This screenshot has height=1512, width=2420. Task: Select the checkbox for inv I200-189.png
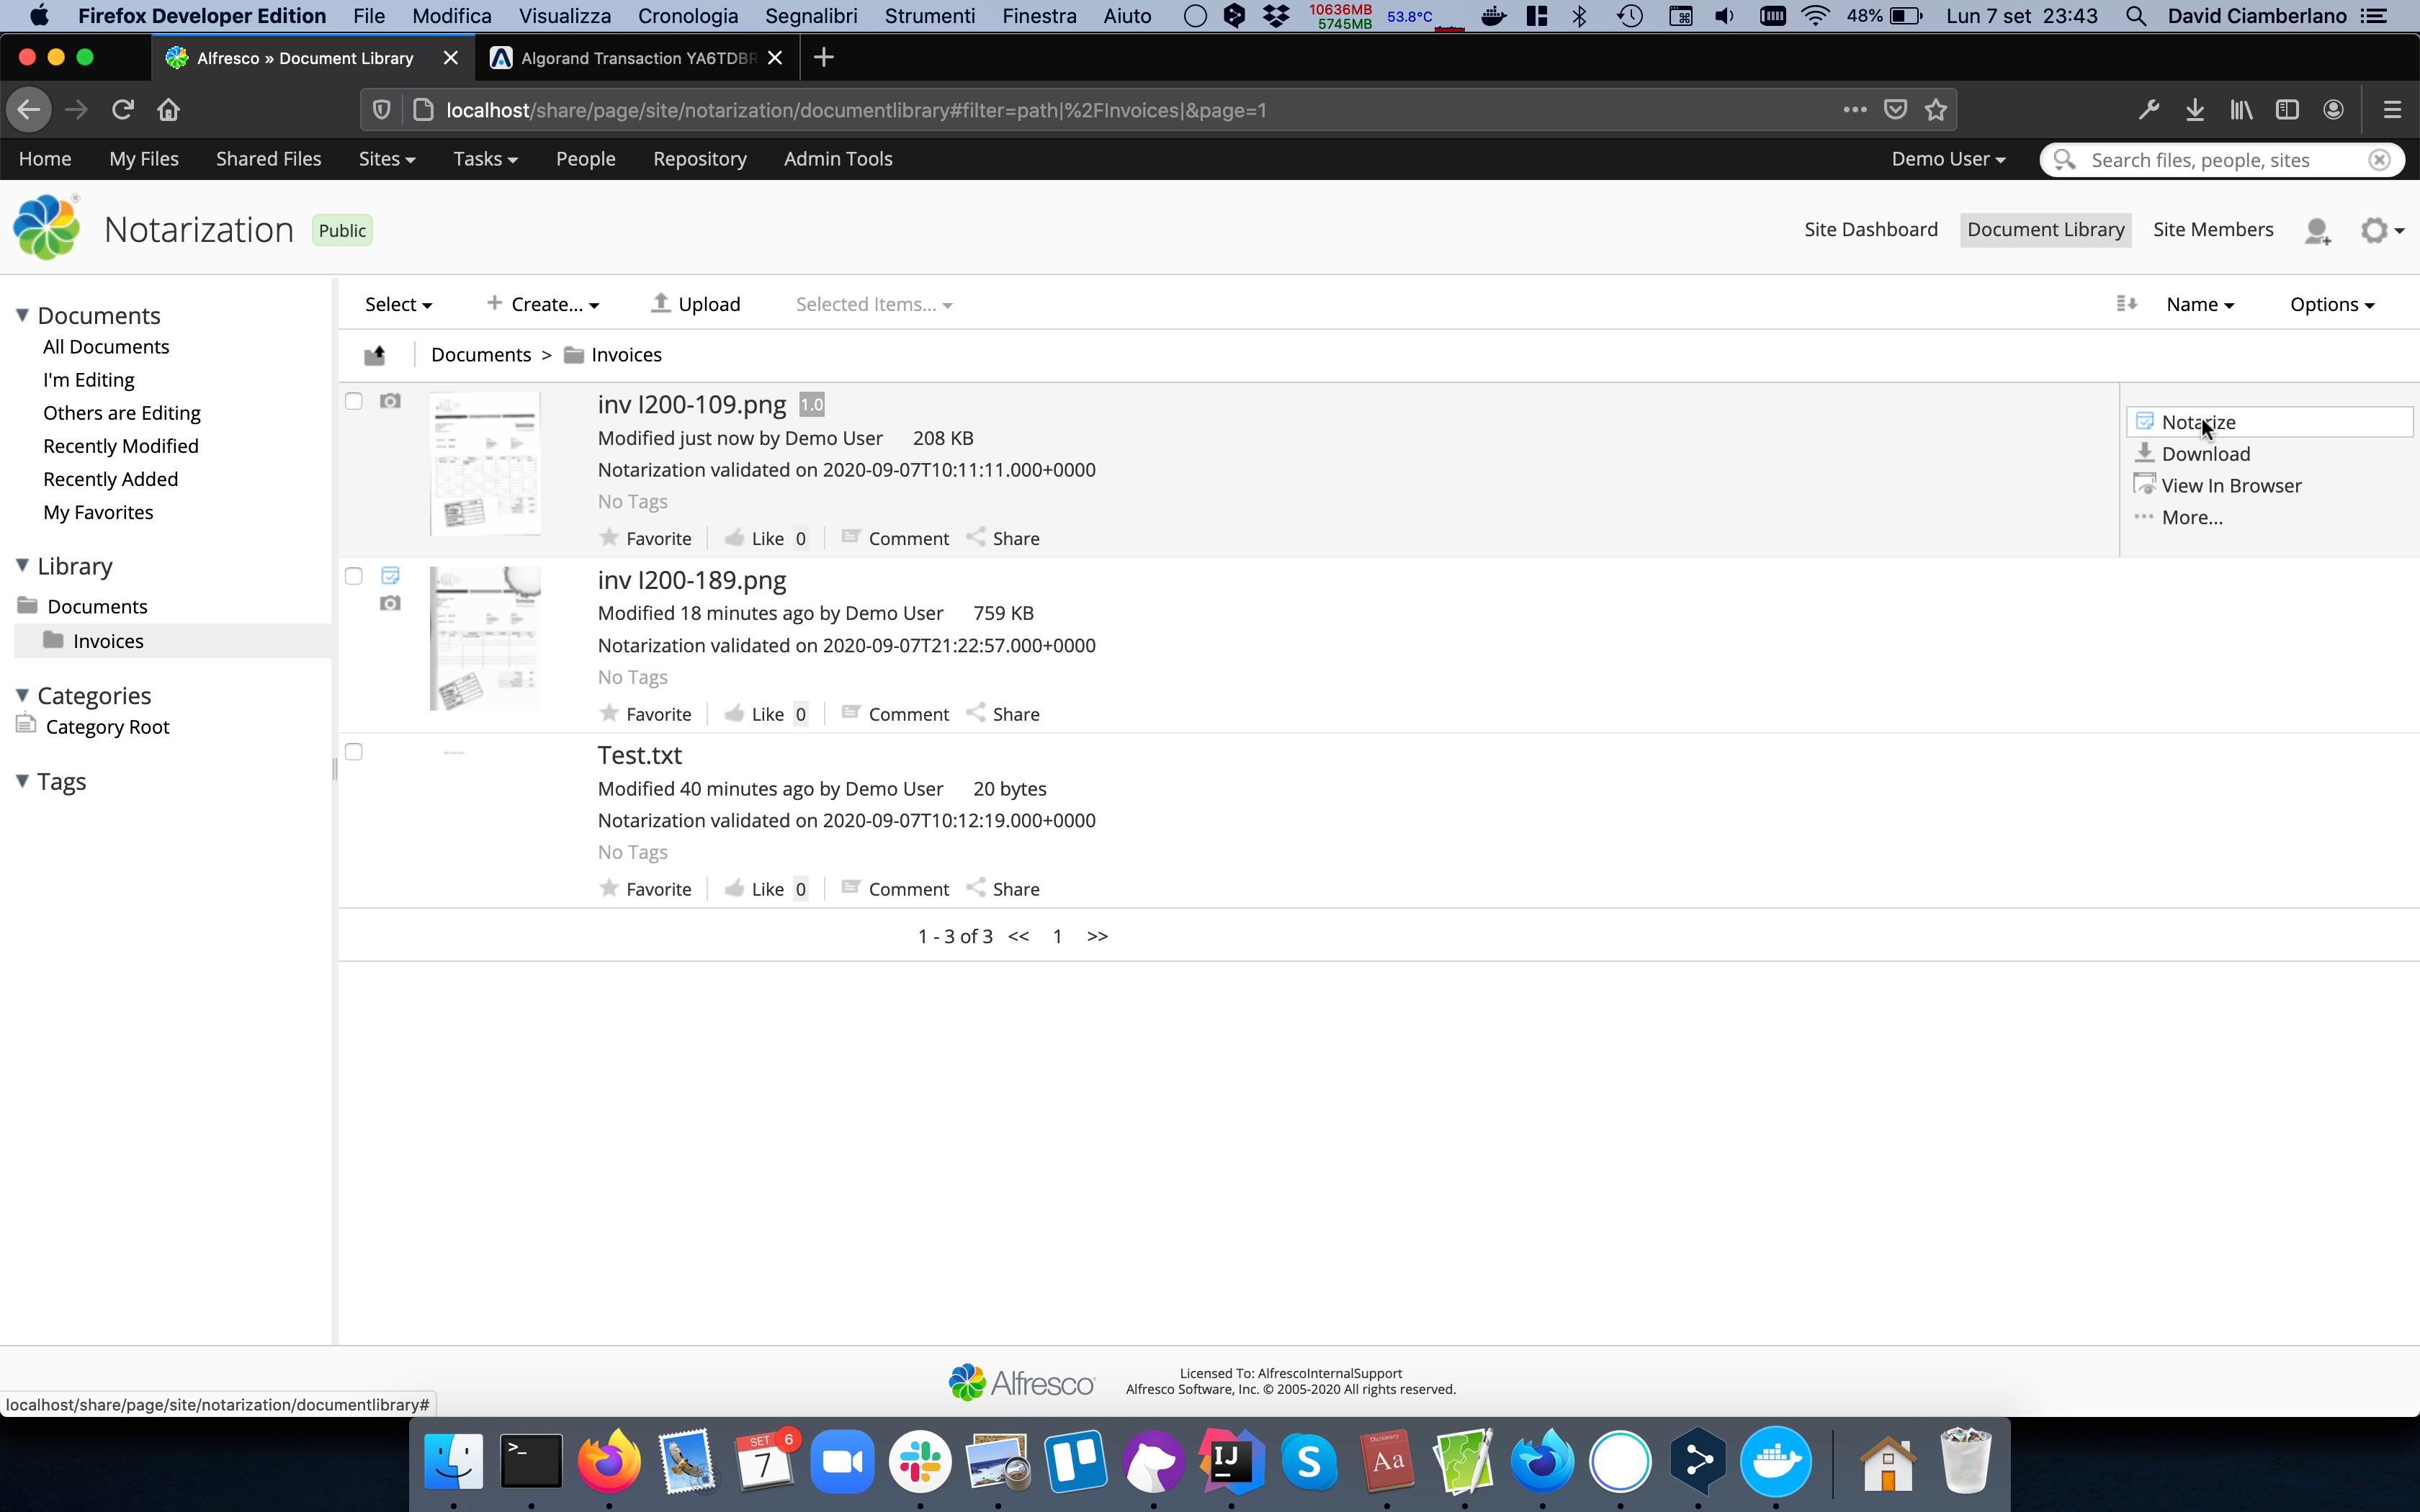[x=354, y=576]
